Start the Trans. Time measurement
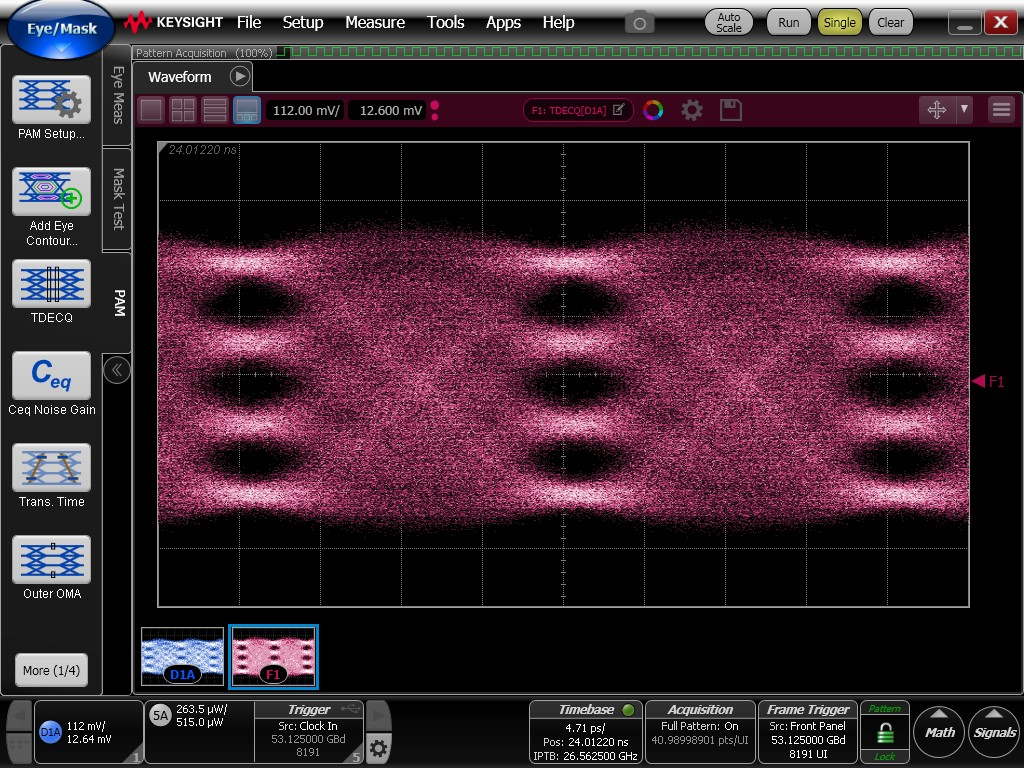The width and height of the screenshot is (1024, 768). (51, 468)
